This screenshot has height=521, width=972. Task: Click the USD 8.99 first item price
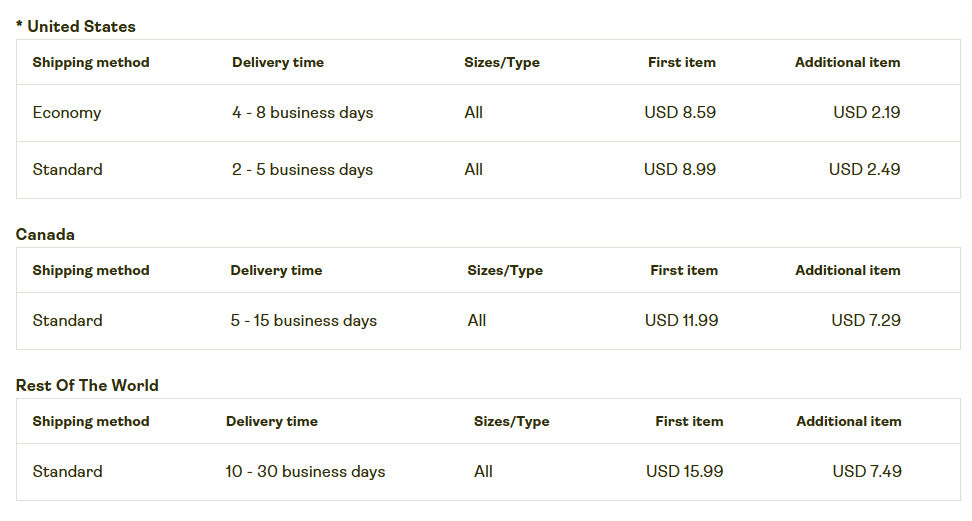coord(680,170)
